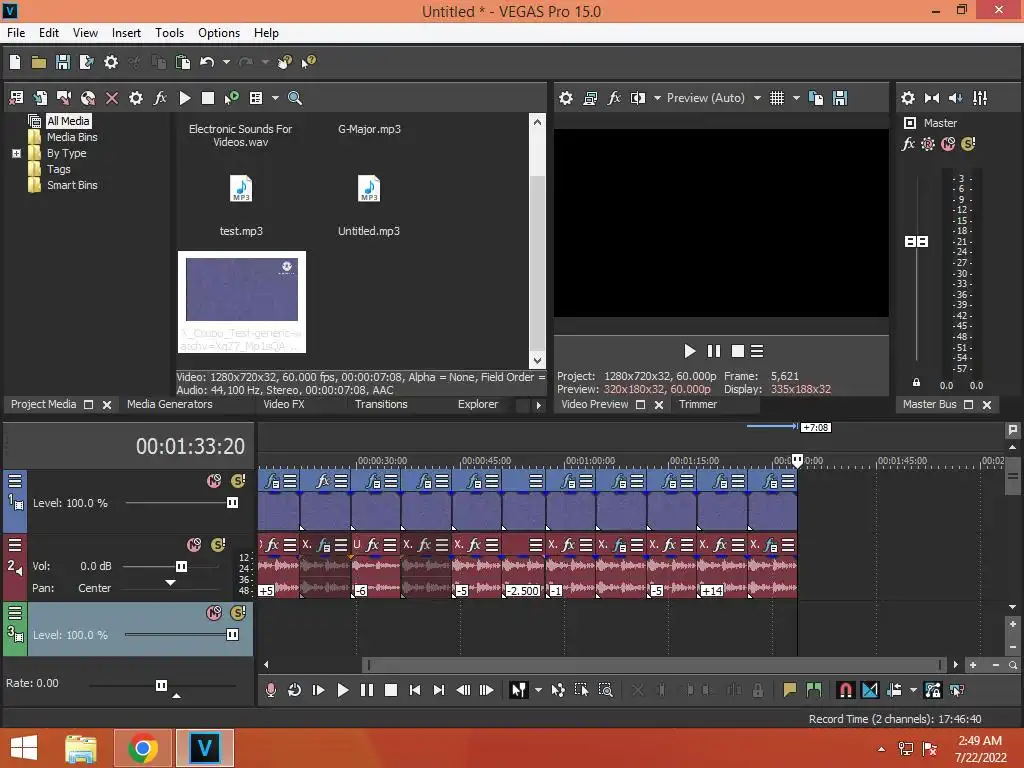Show more docked tabs with the arrow
The image size is (1024, 768).
click(539, 405)
